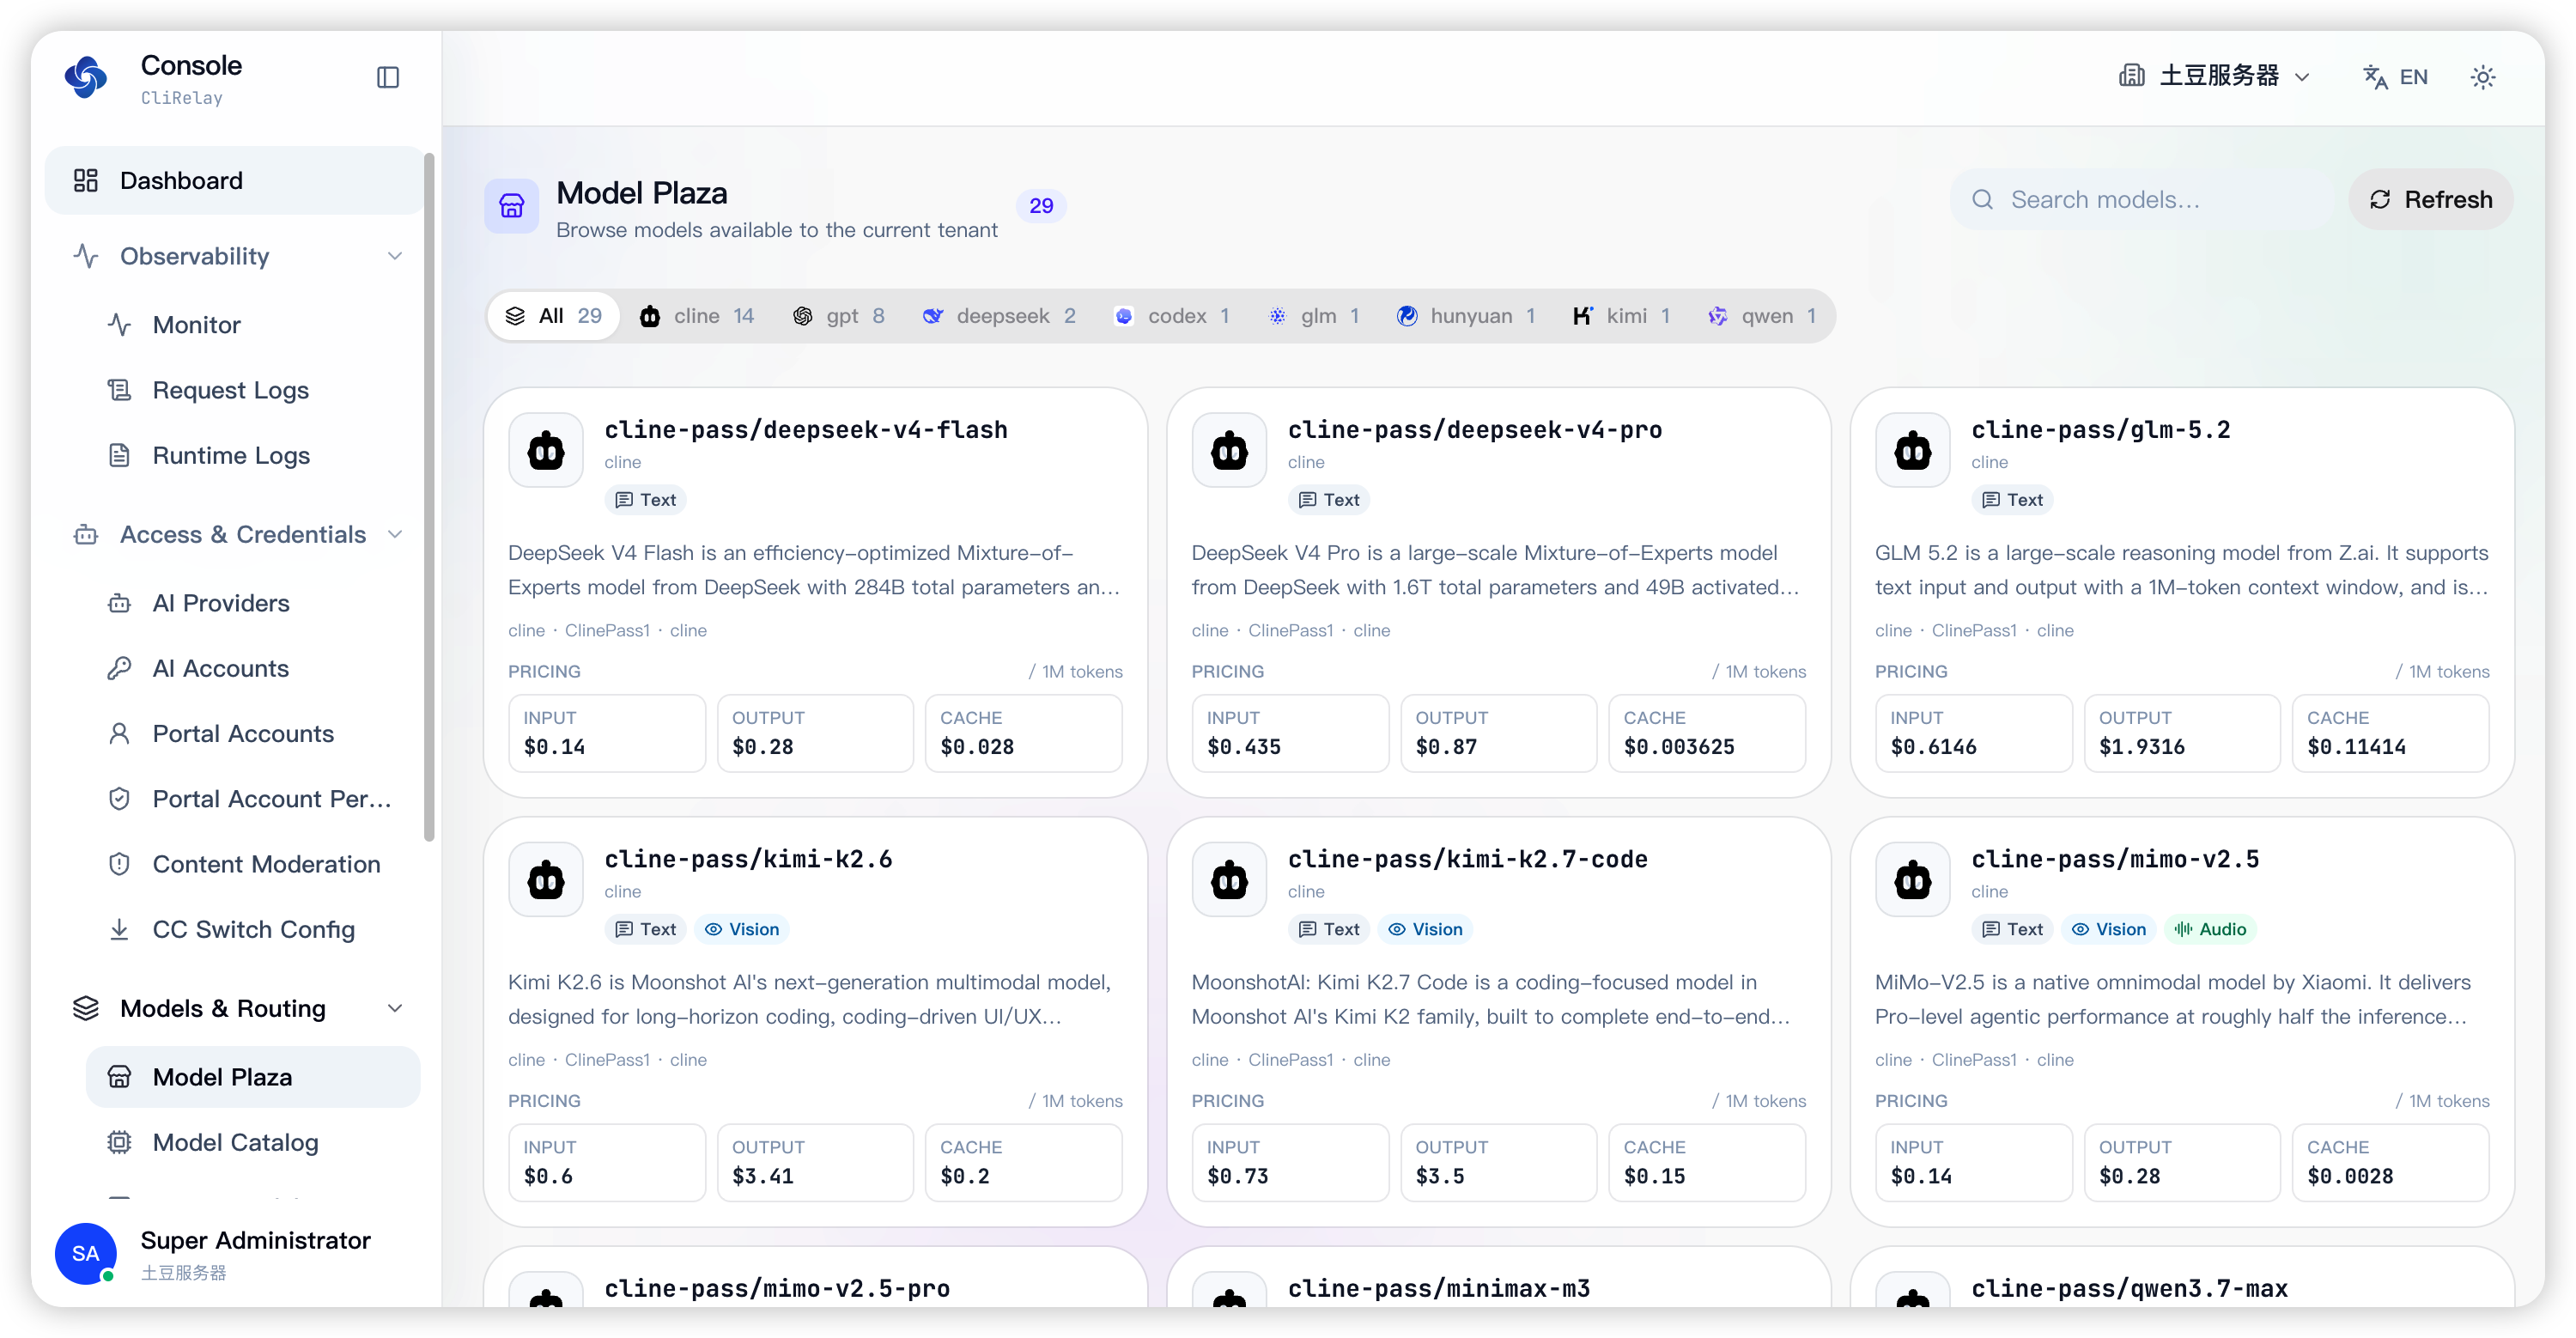Open the 土豆服务器 tenant dropdown

[2214, 76]
